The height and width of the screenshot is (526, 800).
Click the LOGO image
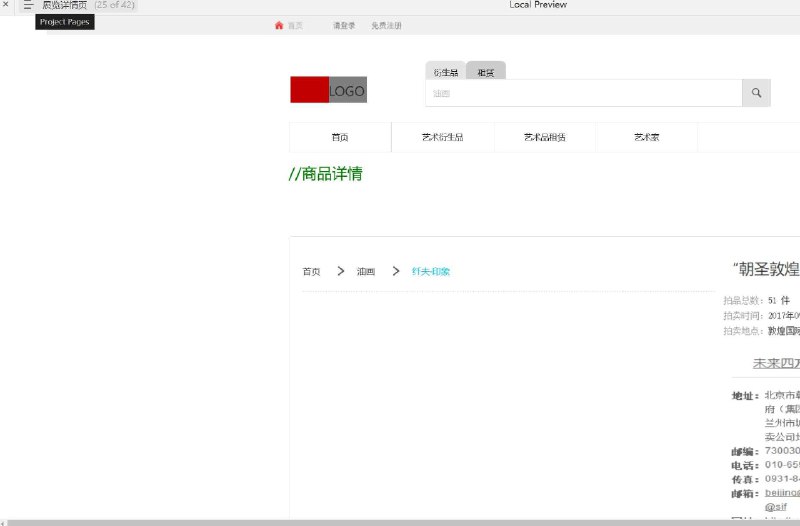click(329, 90)
